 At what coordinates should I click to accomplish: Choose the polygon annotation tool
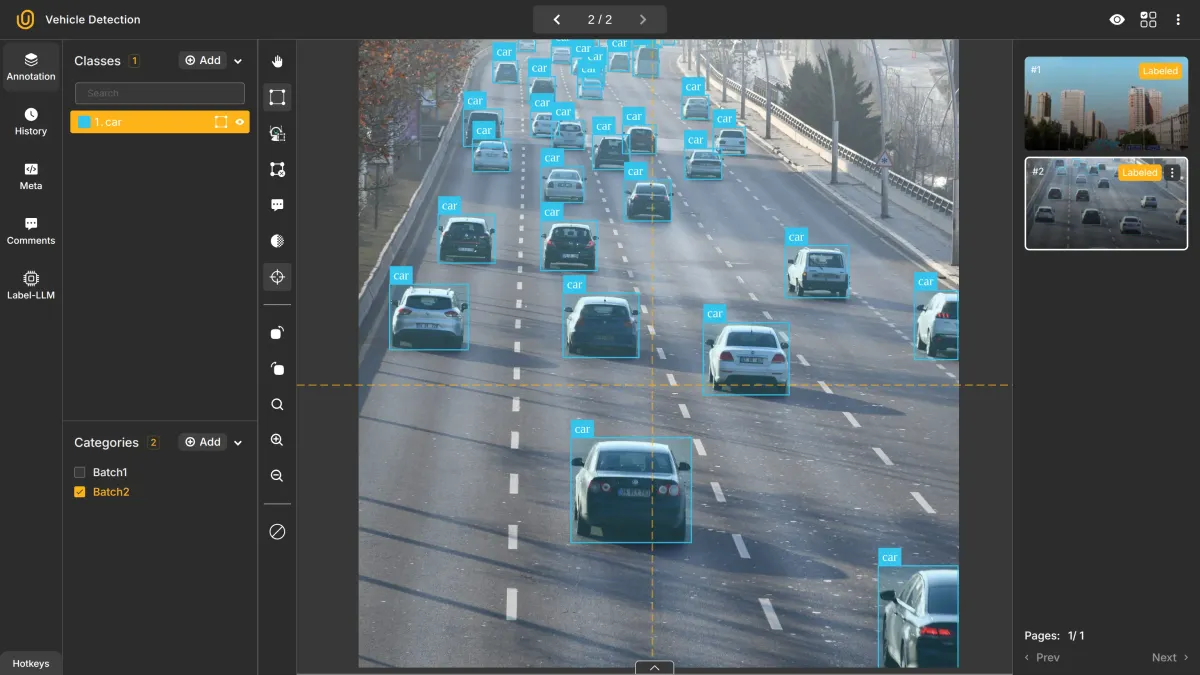coord(277,169)
